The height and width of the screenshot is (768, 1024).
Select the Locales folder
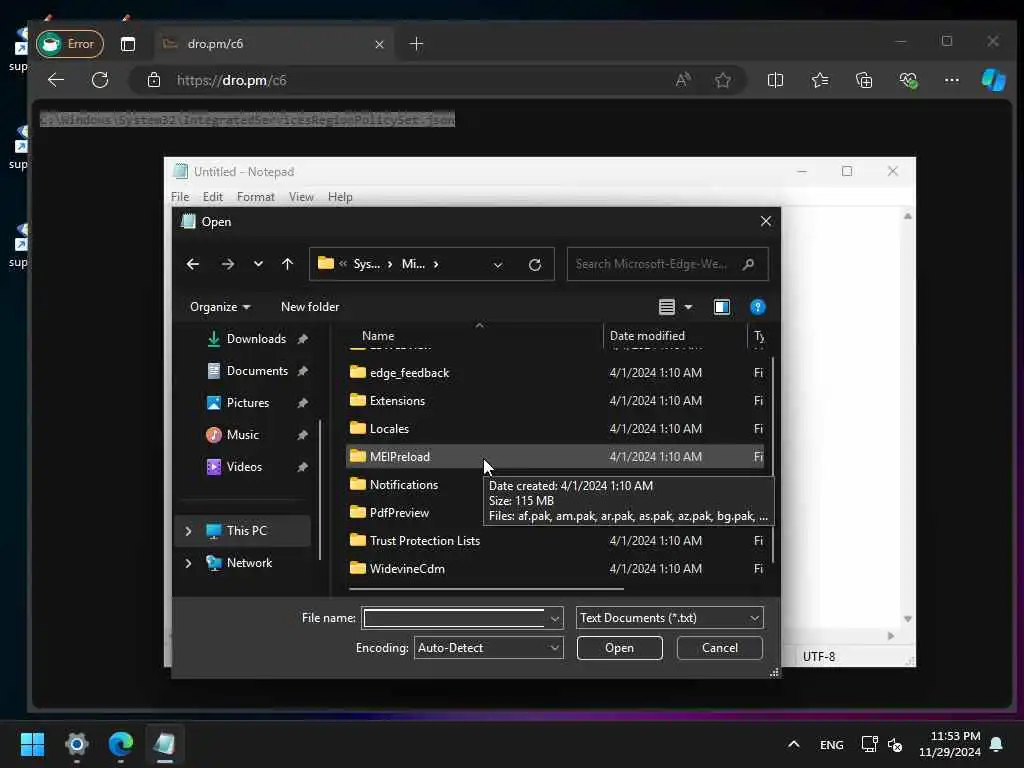pos(555,429)
